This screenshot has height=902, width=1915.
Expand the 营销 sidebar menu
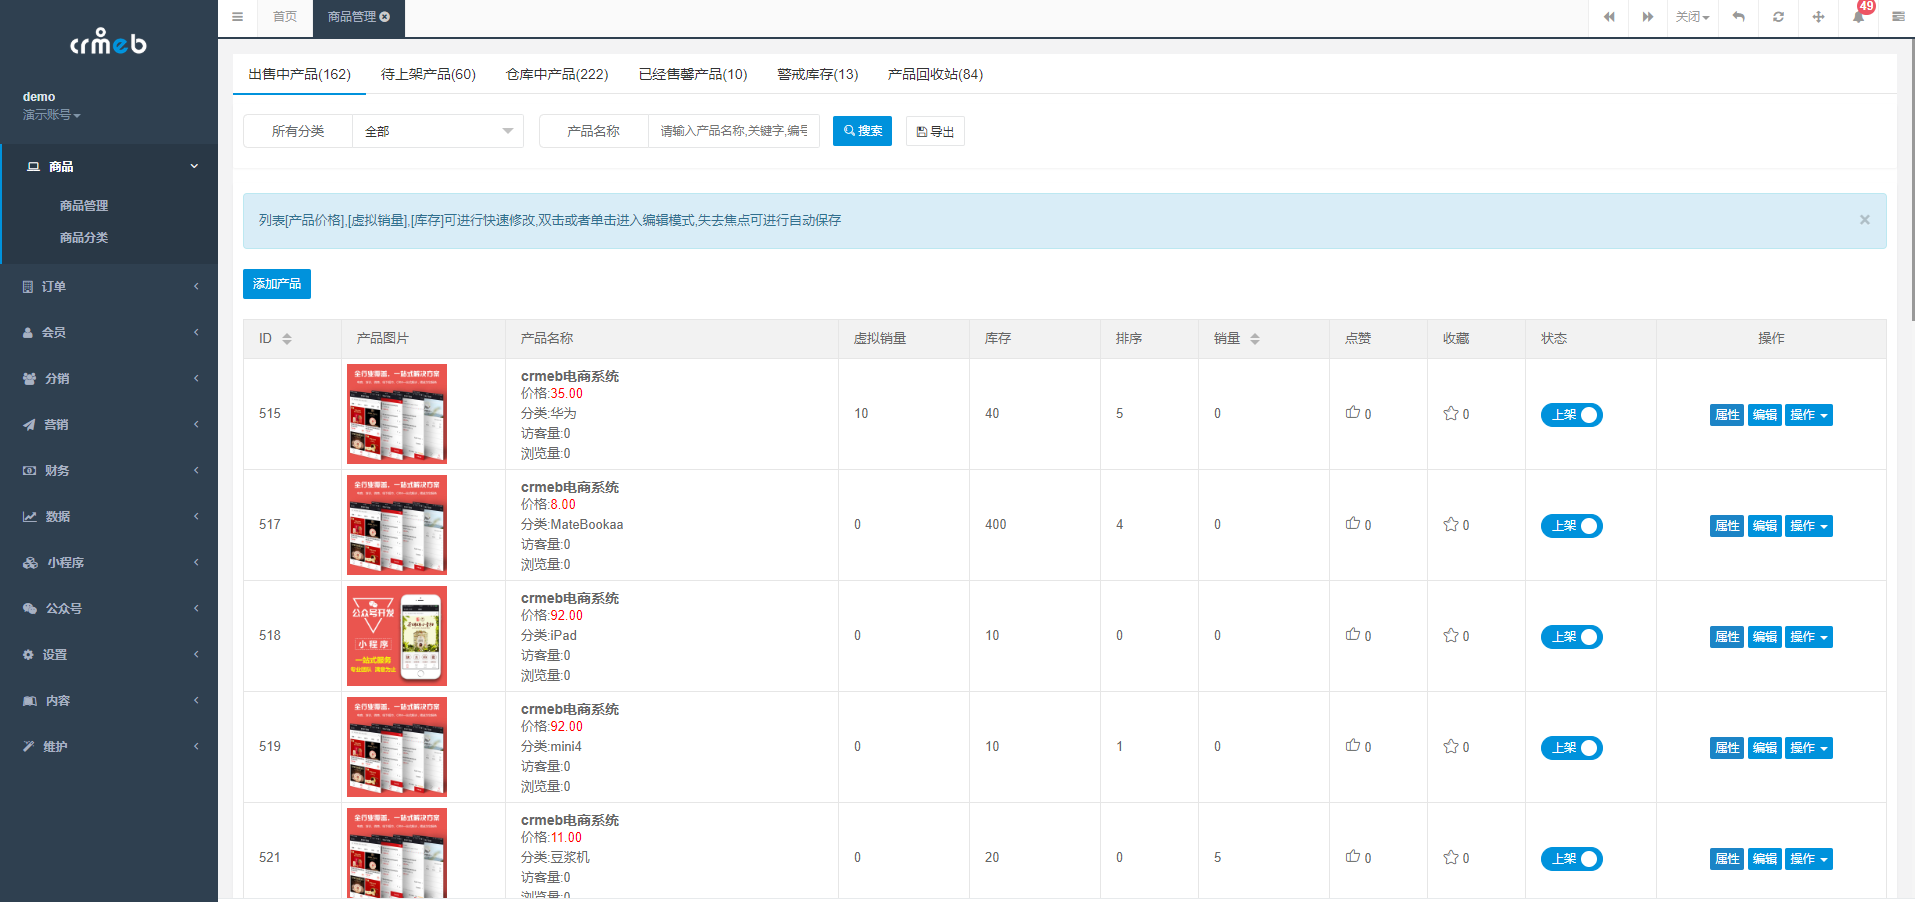pos(109,425)
